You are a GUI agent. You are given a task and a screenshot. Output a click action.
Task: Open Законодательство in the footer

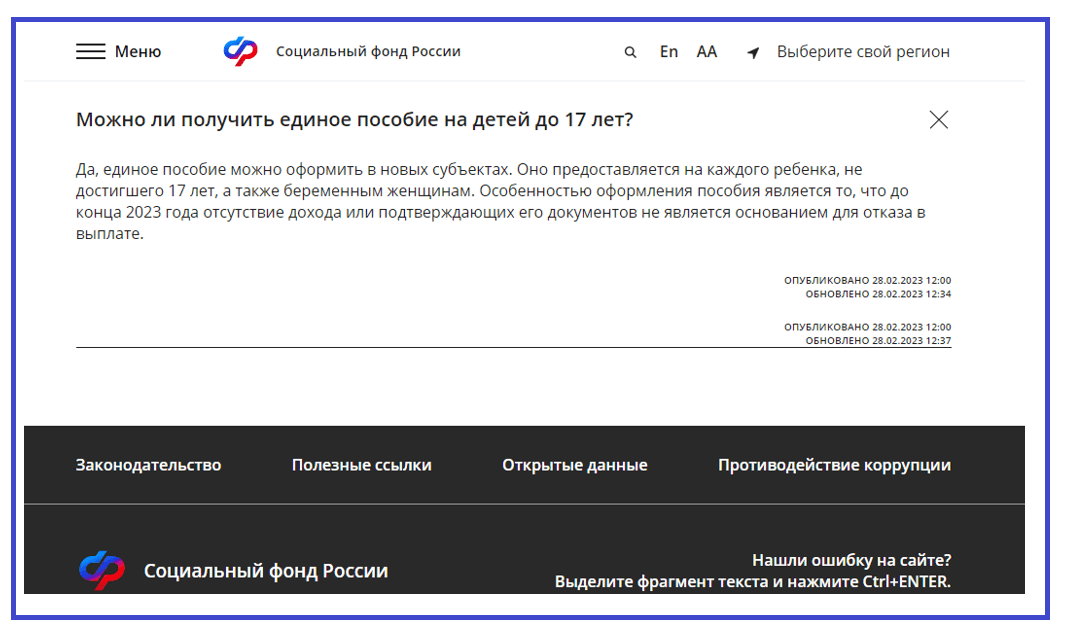pyautogui.click(x=148, y=465)
